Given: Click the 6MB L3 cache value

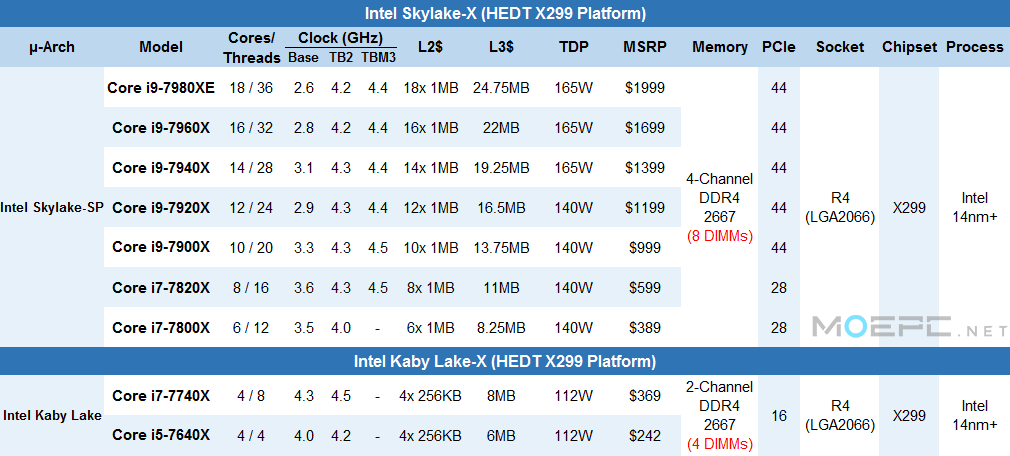Looking at the screenshot, I should pyautogui.click(x=500, y=435).
